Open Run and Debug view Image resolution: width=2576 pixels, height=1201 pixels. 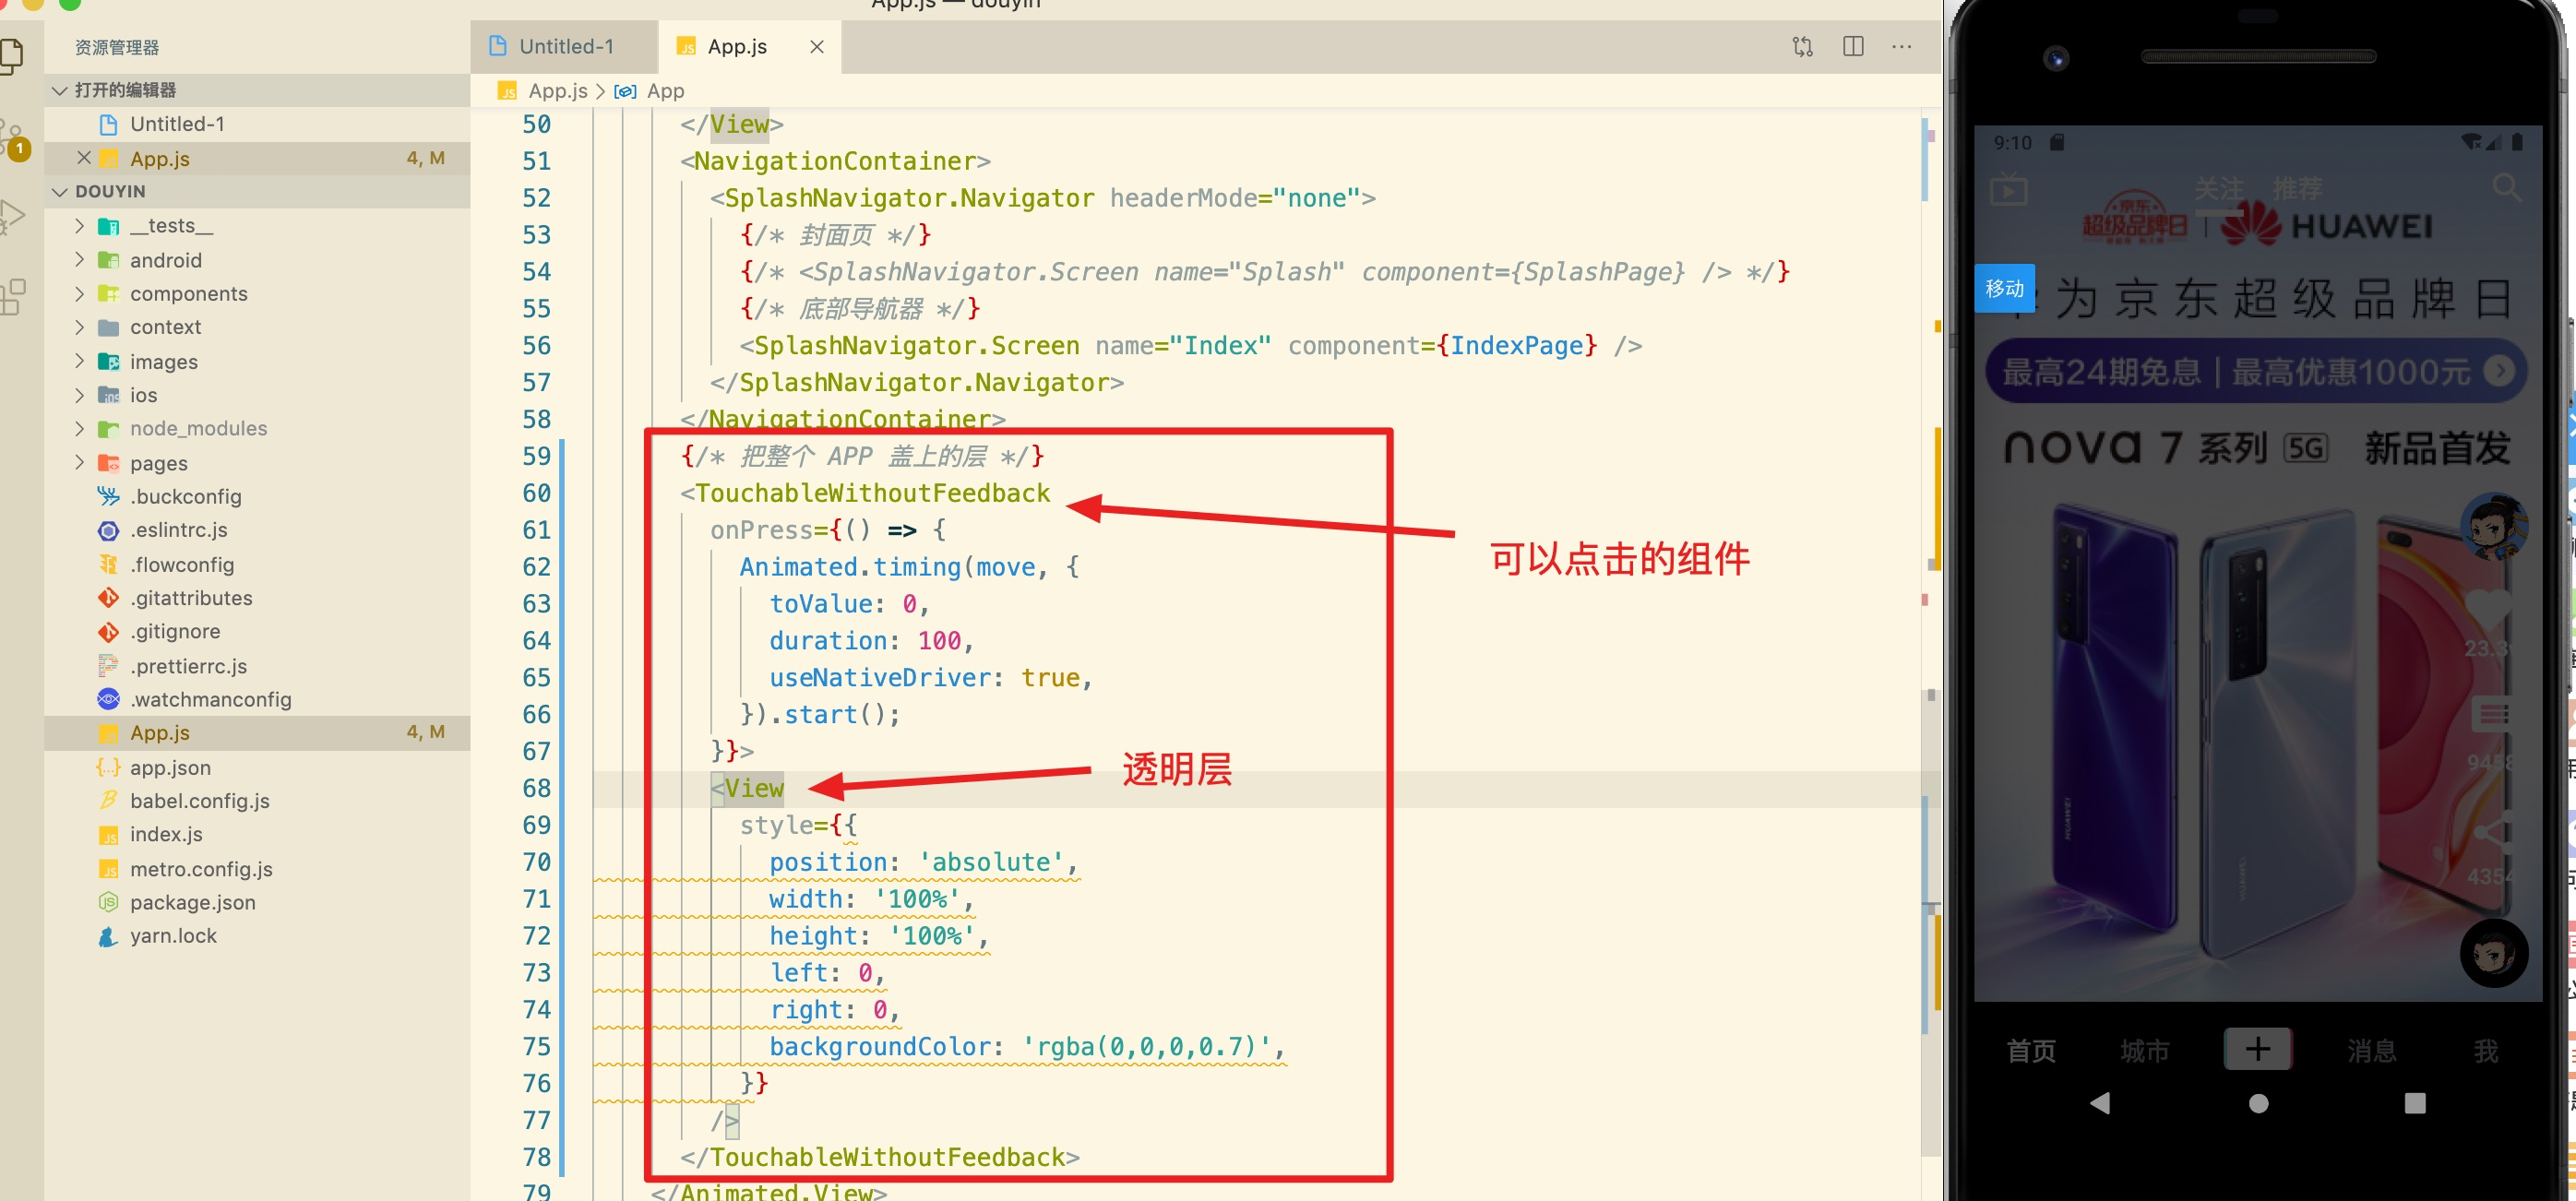pyautogui.click(x=11, y=216)
